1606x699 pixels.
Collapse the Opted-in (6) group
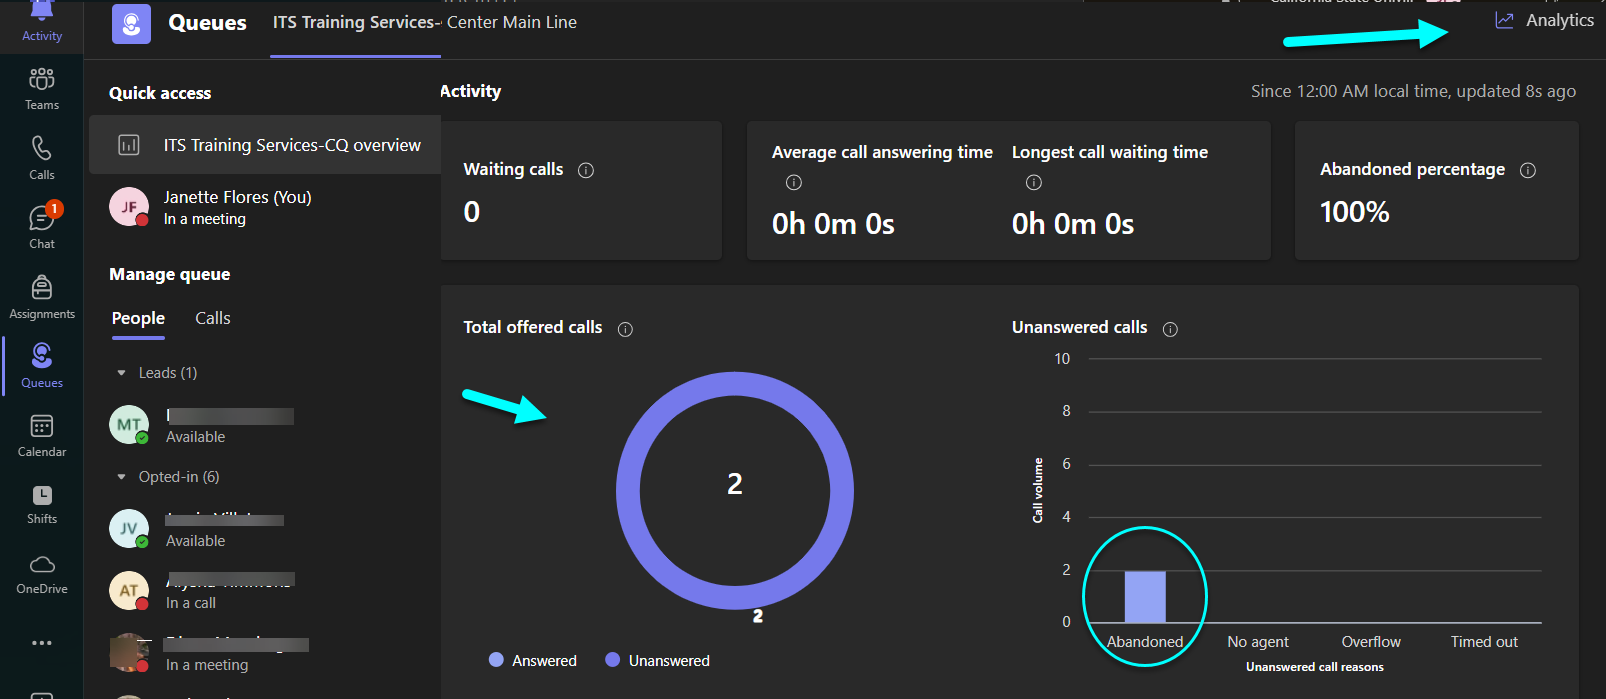(x=122, y=477)
